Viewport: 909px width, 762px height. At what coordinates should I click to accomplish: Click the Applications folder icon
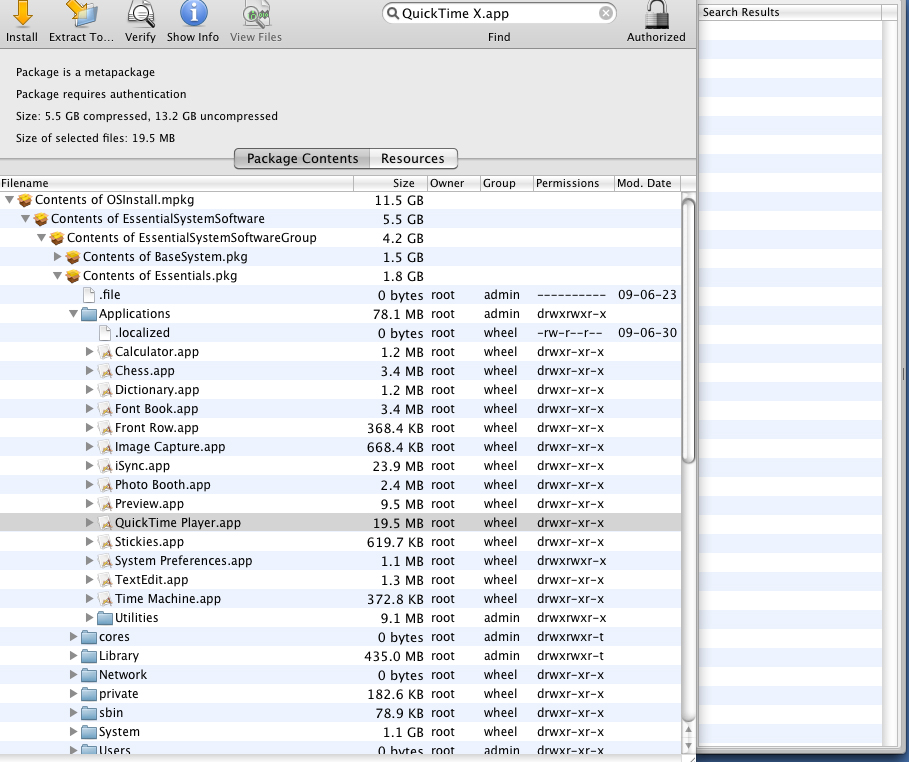coord(89,314)
